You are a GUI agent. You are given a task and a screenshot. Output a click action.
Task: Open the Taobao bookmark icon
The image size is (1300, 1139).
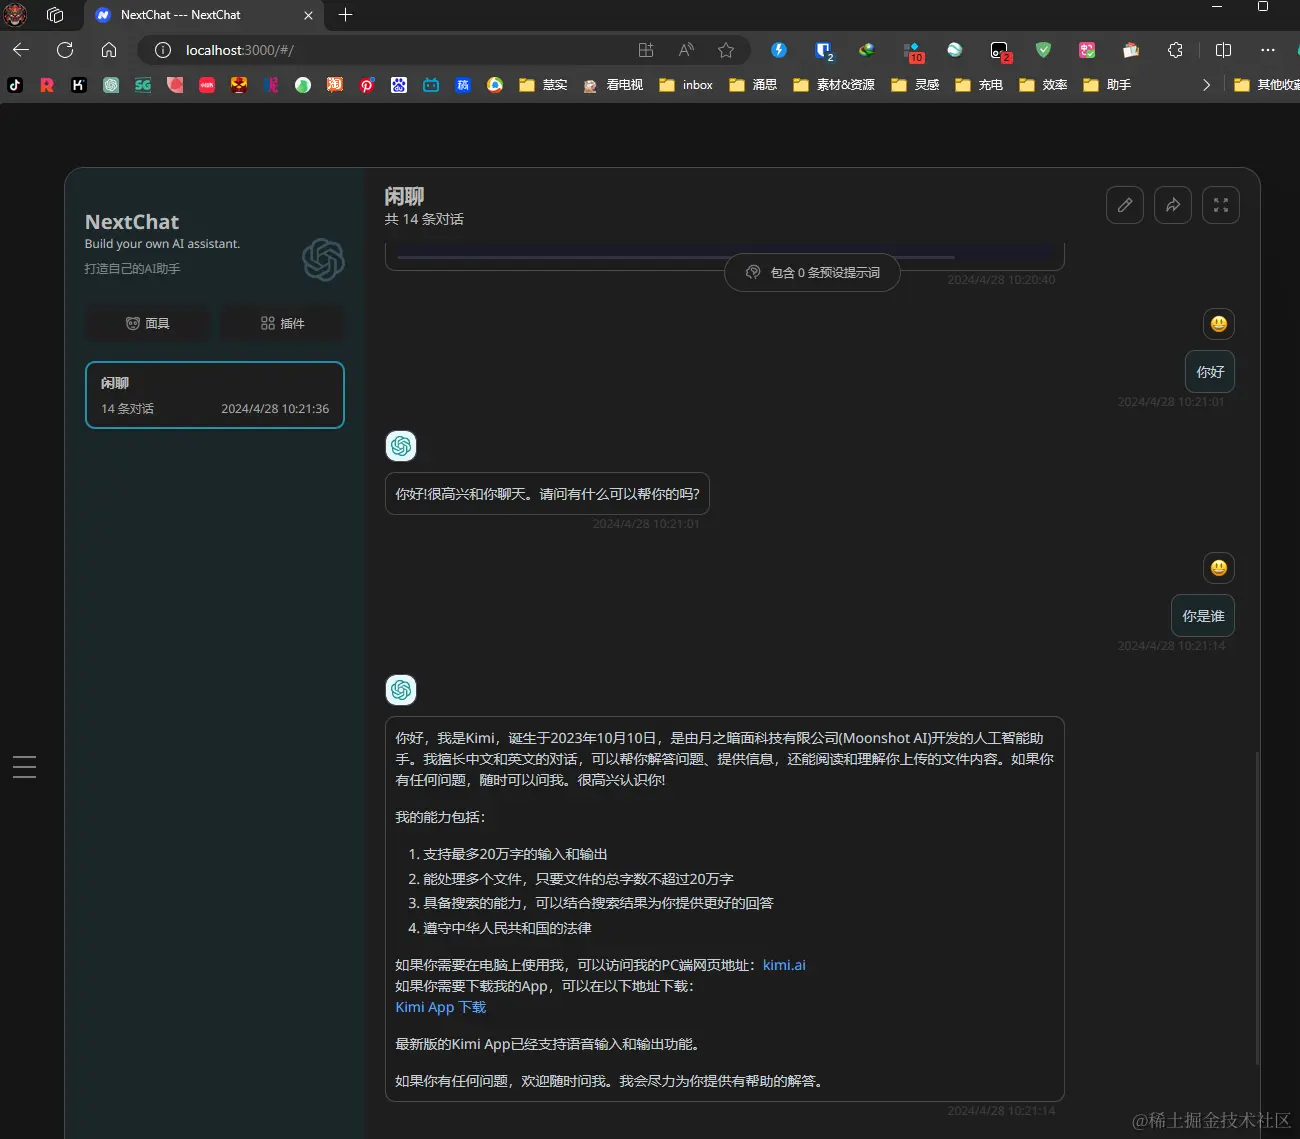tap(335, 85)
